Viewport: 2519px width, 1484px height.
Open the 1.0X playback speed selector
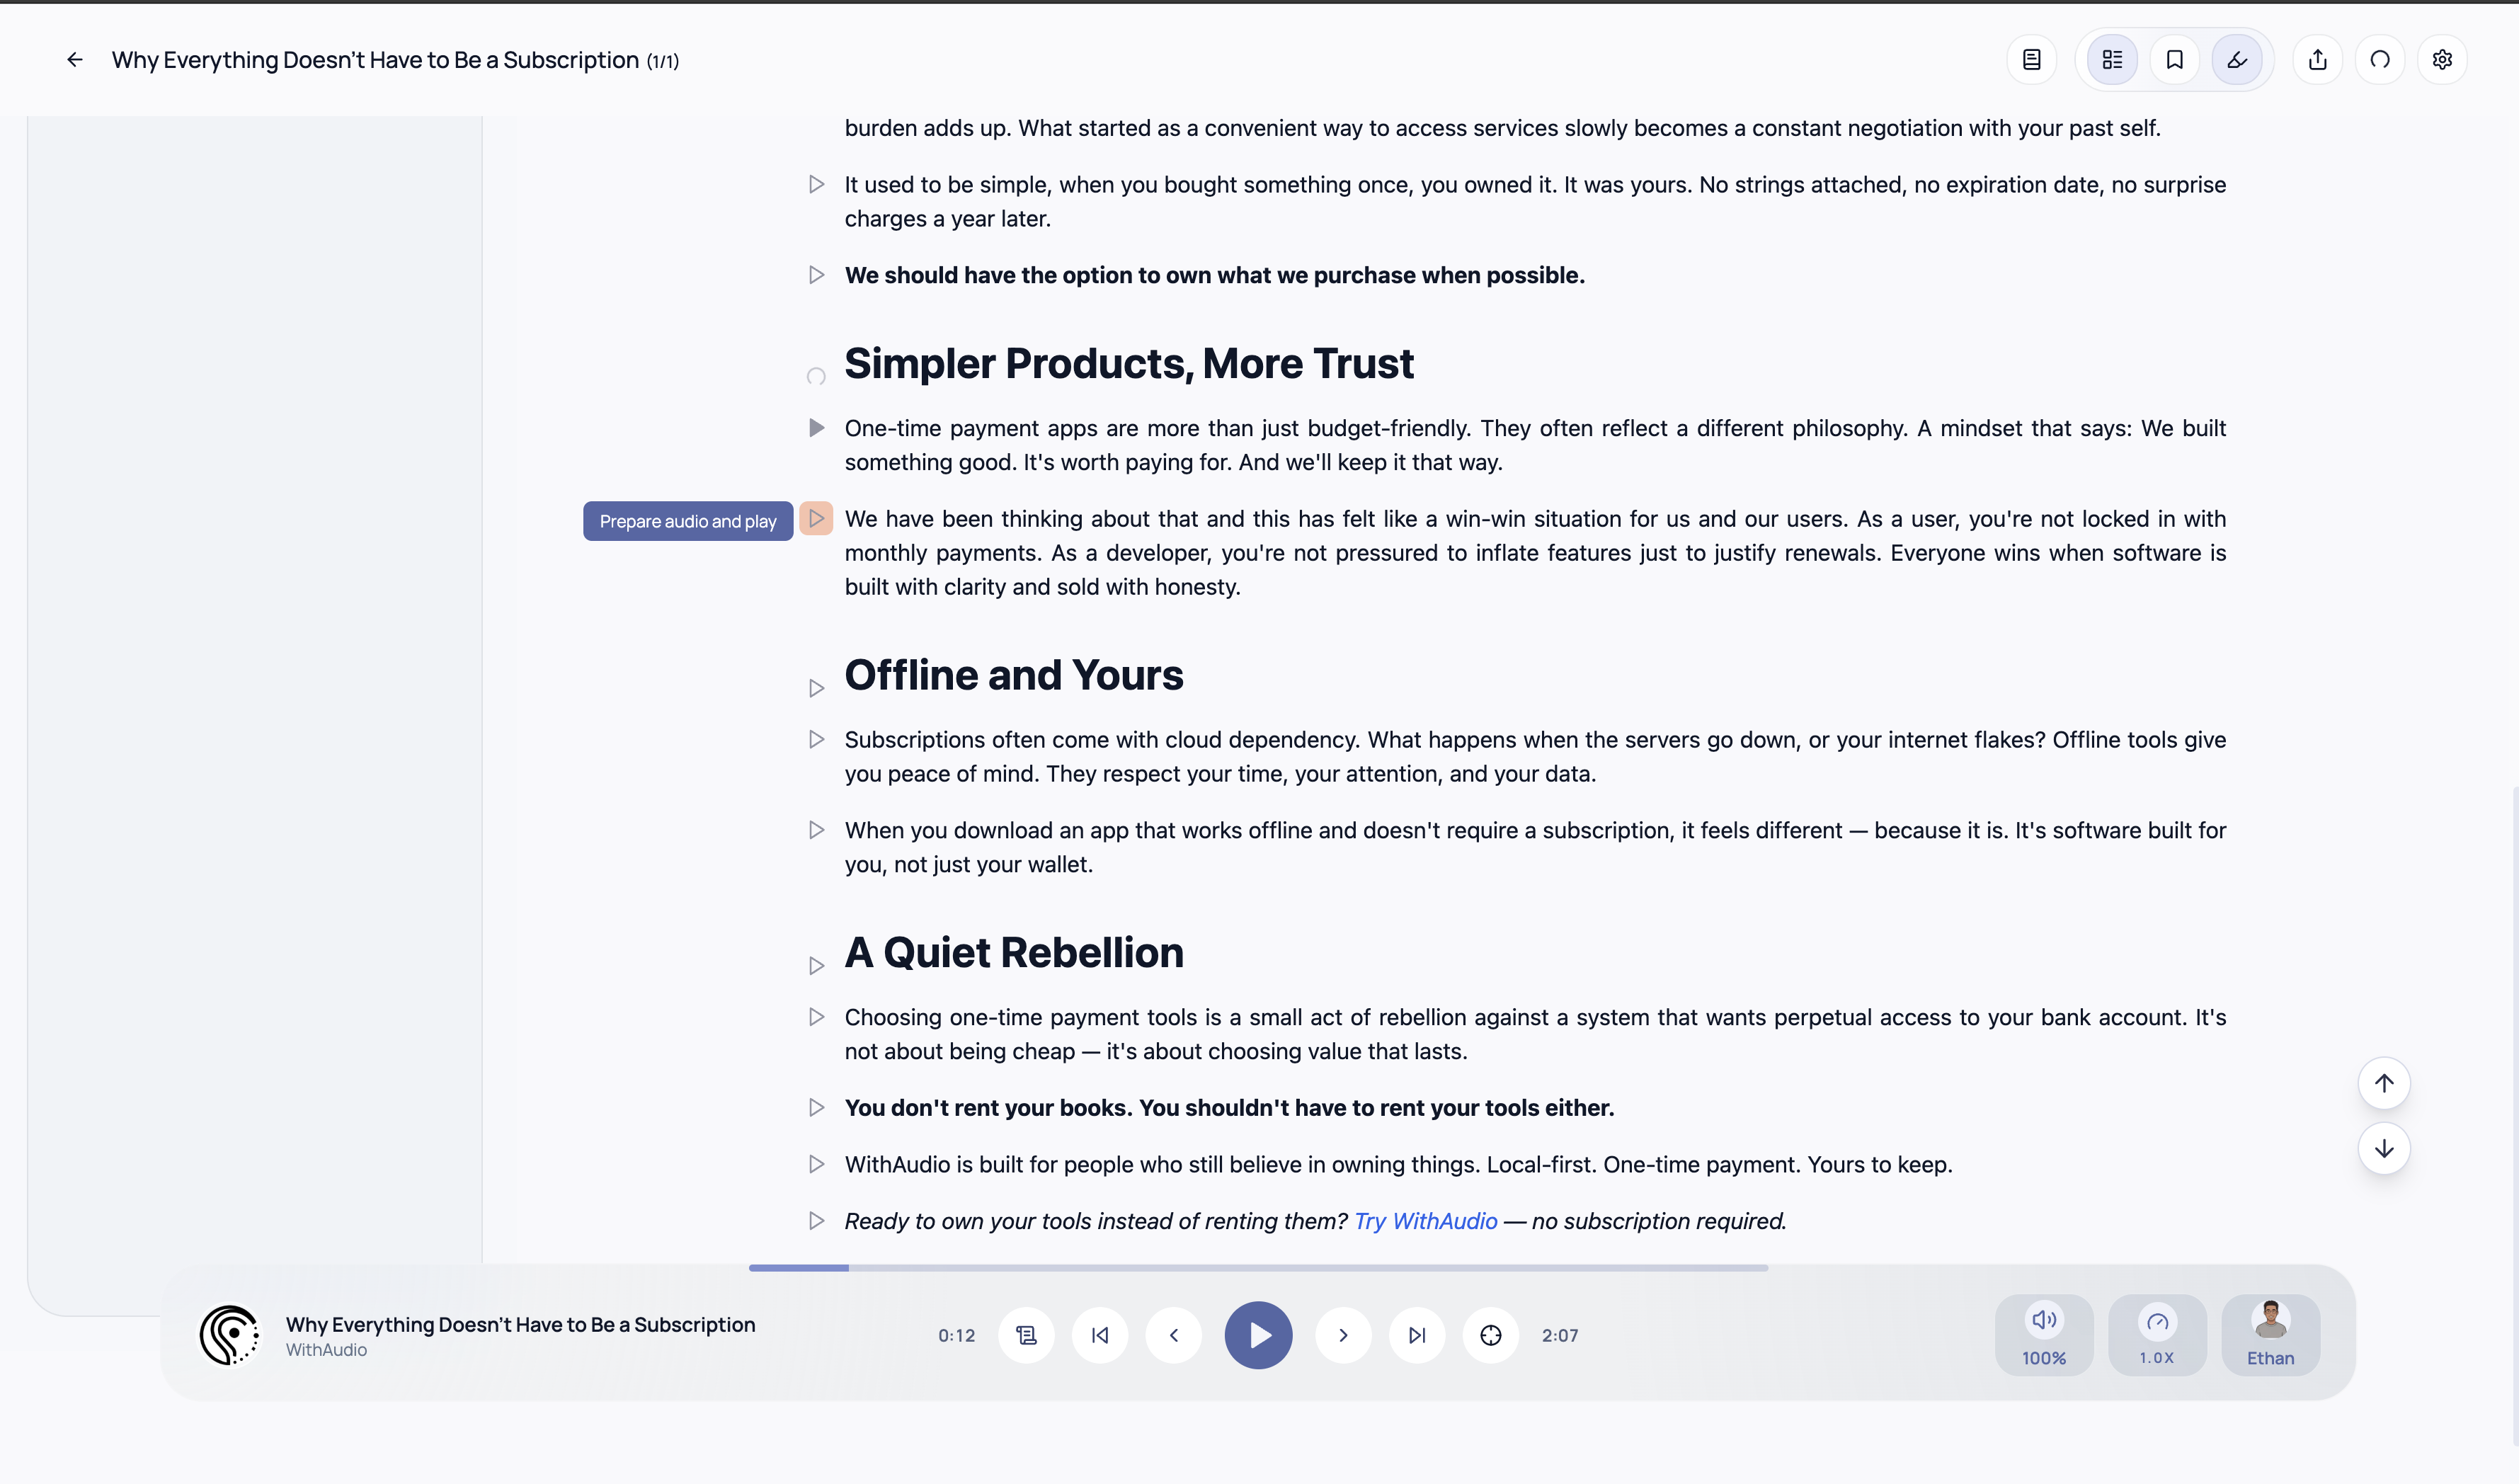tap(2157, 1335)
